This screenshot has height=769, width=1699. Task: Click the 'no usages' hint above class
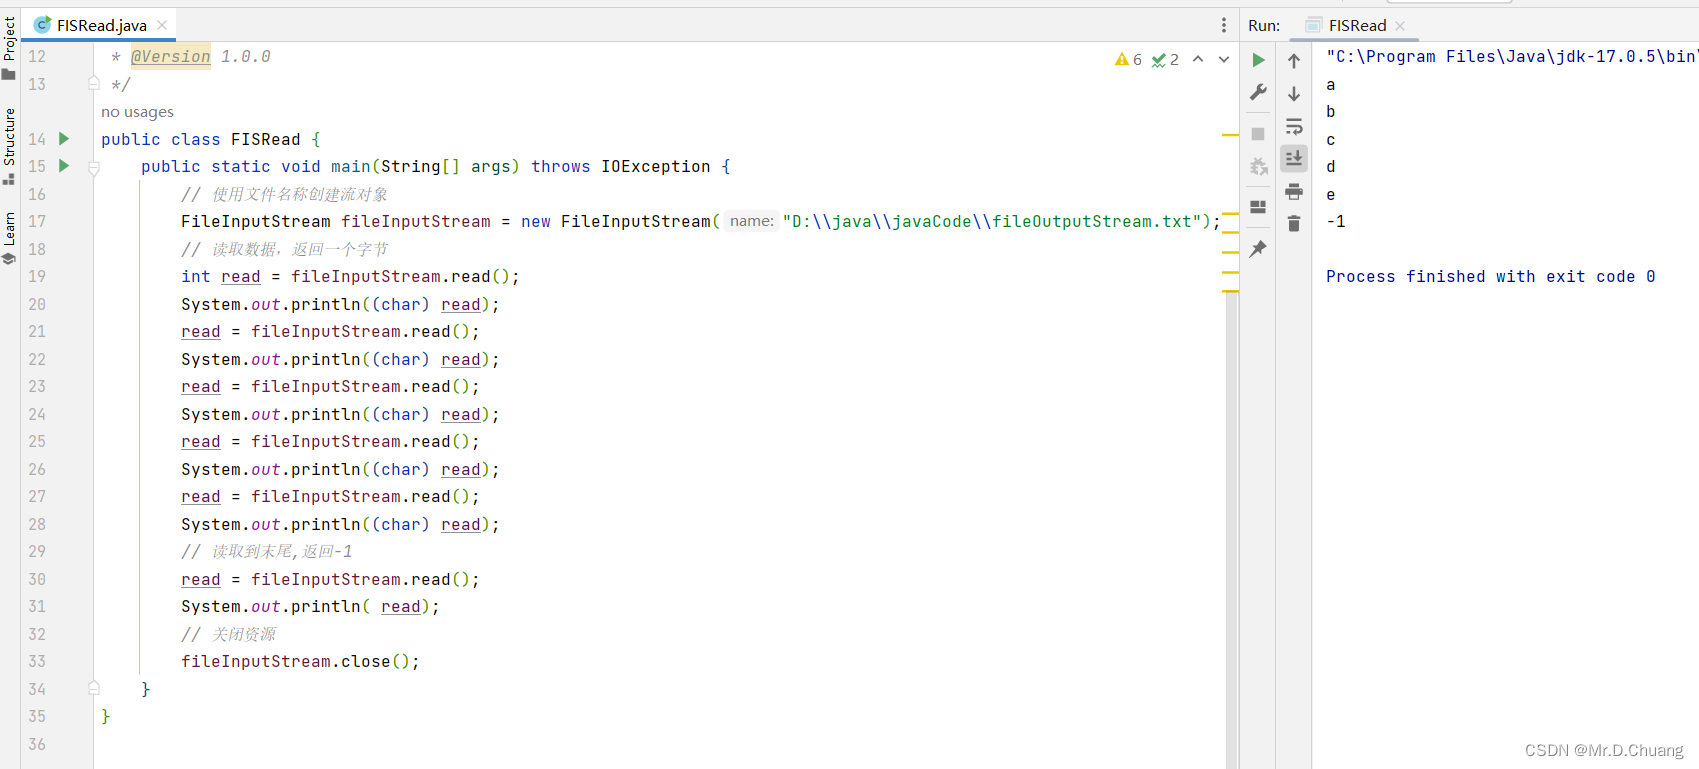tap(137, 112)
